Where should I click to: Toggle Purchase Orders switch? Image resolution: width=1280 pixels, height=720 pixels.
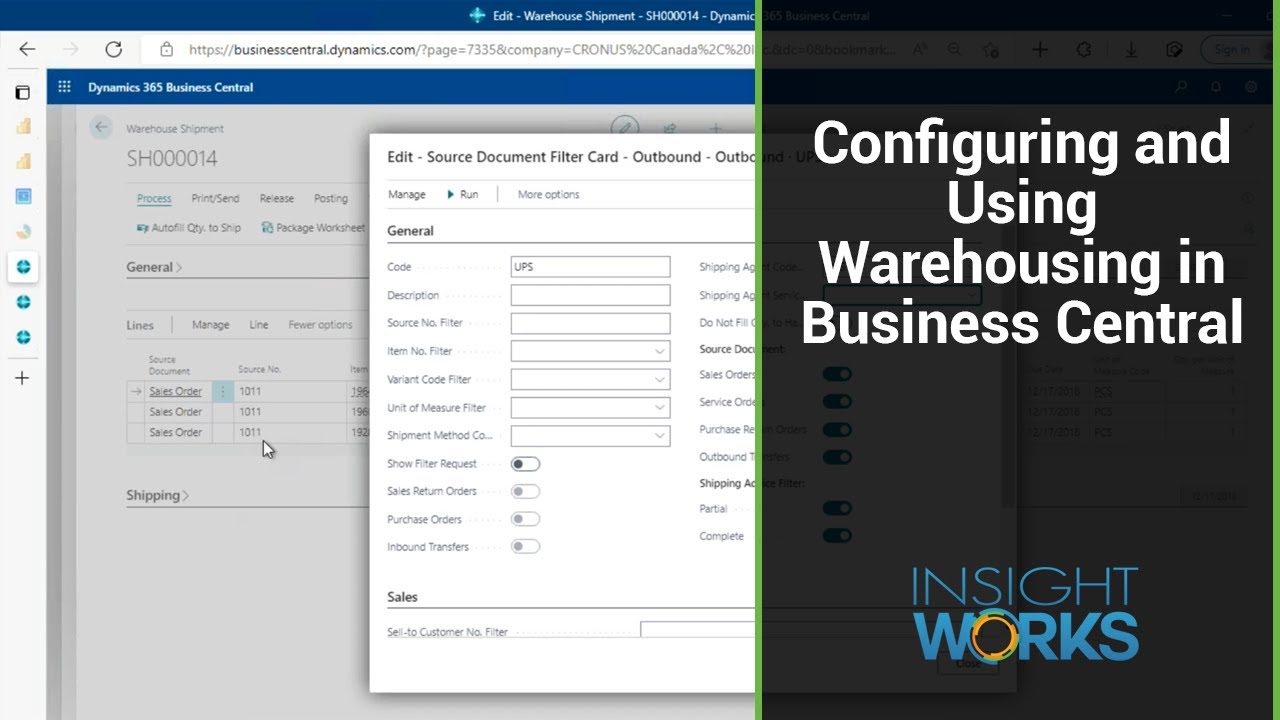click(x=525, y=519)
